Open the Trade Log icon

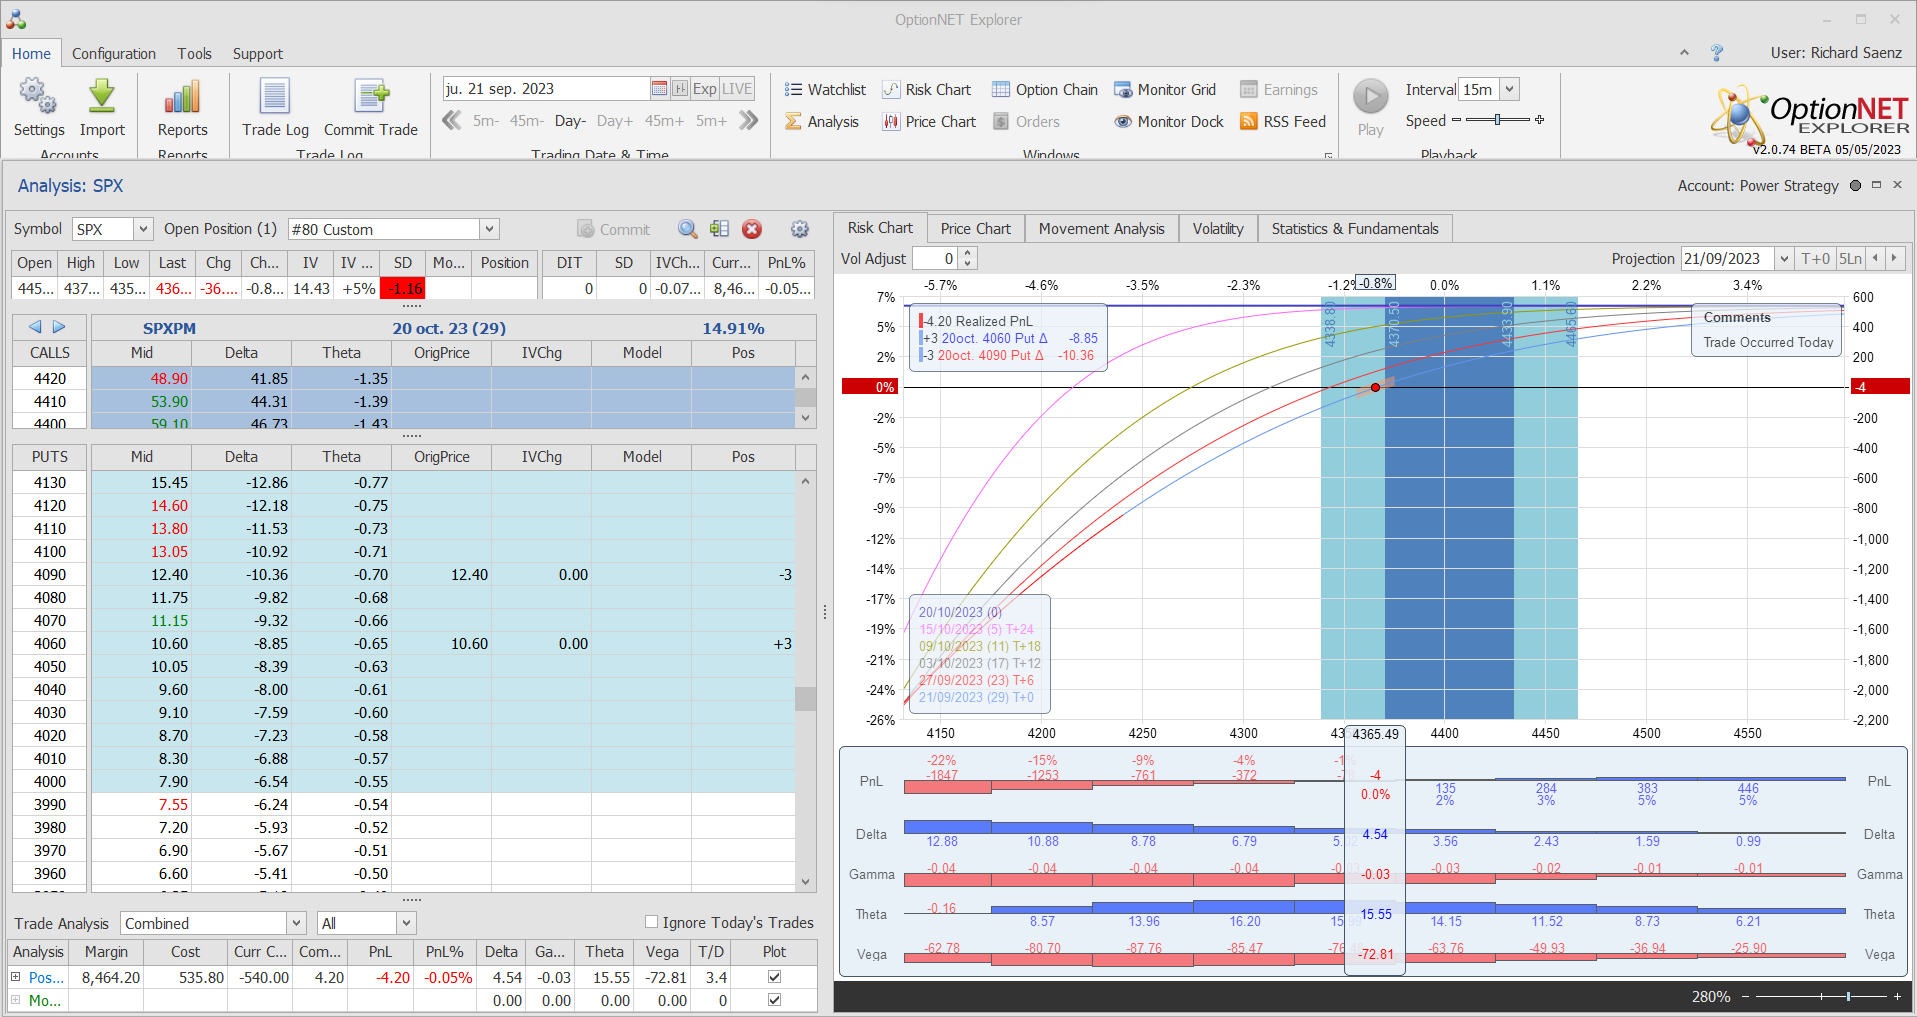[x=275, y=98]
